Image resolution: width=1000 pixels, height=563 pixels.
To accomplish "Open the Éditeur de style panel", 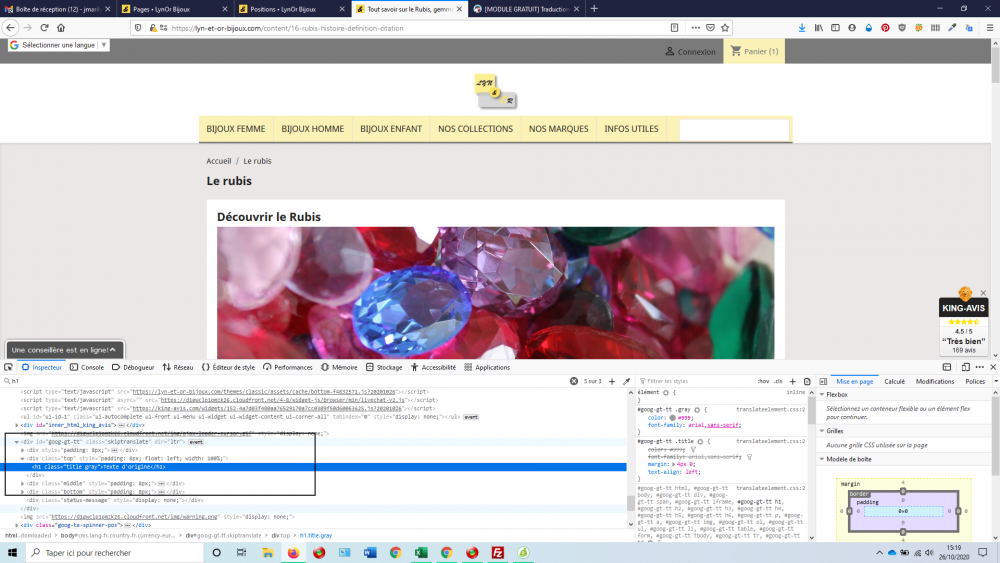I will click(228, 367).
